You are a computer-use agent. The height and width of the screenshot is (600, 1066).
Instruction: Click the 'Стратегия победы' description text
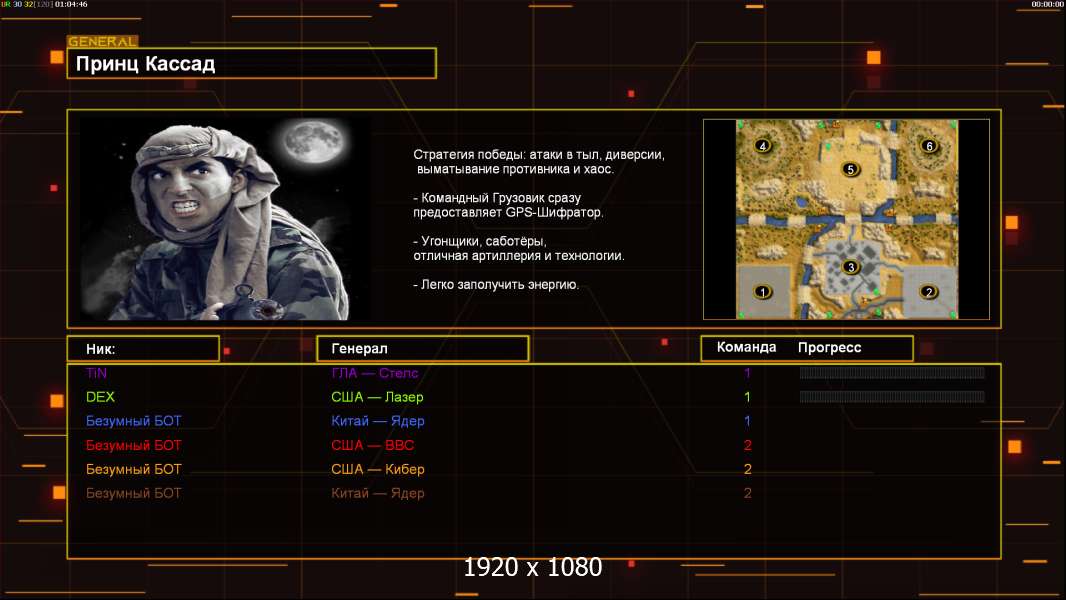(539, 162)
